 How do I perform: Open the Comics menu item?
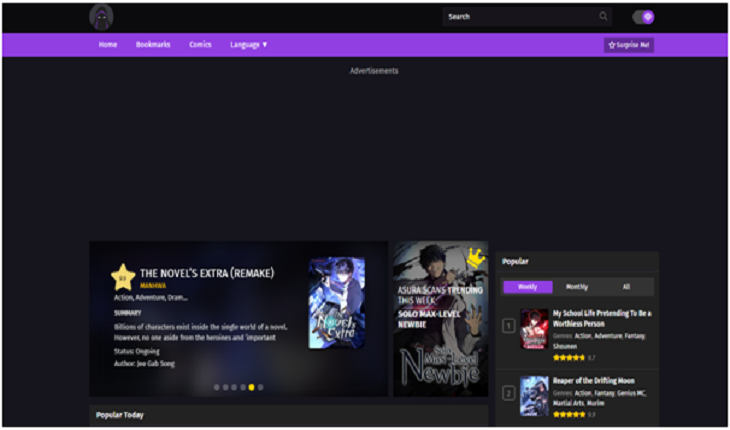pyautogui.click(x=200, y=45)
